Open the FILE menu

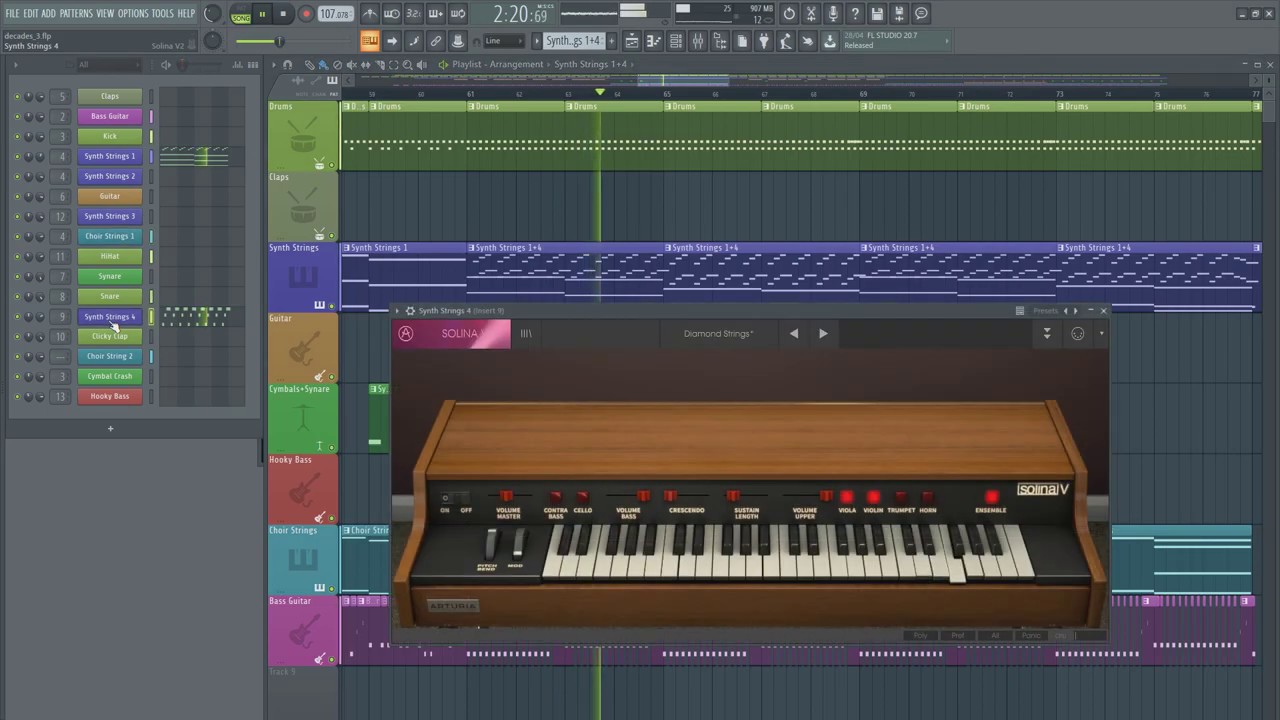coord(12,13)
